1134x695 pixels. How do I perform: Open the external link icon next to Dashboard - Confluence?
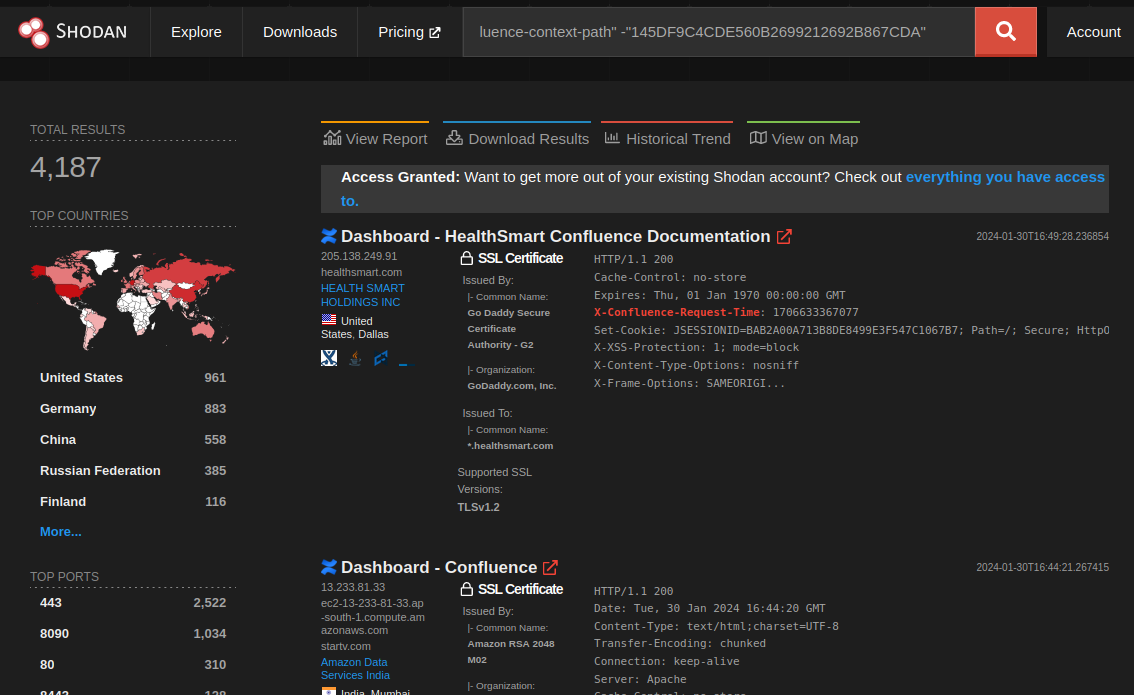coord(550,567)
